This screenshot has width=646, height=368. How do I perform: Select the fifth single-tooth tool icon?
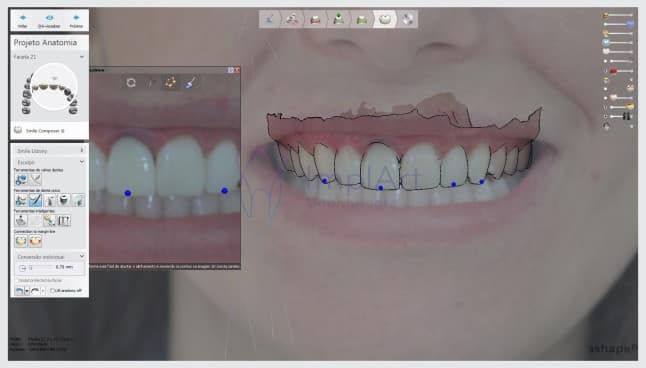pos(78,200)
